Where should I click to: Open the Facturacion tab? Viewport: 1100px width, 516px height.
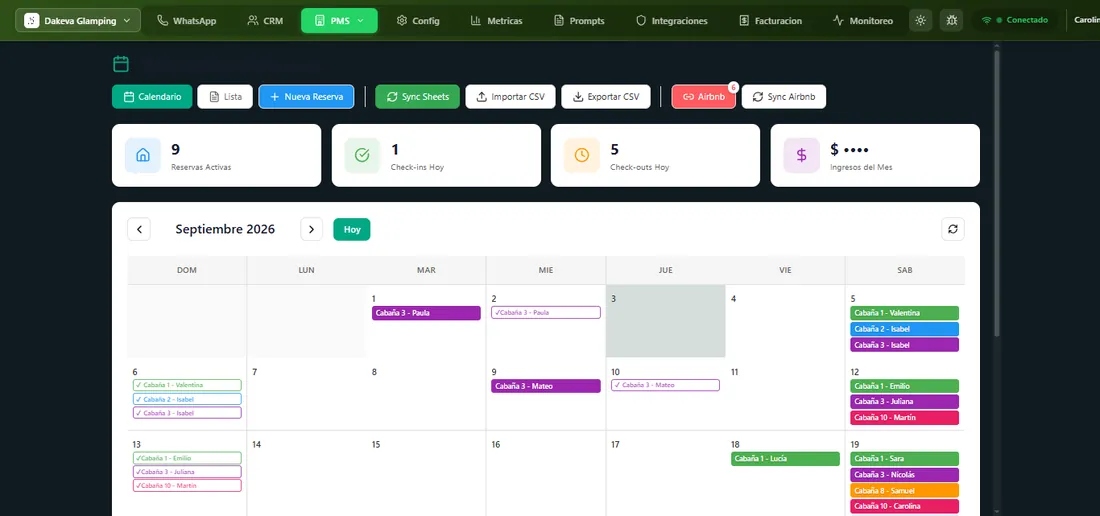coord(770,20)
